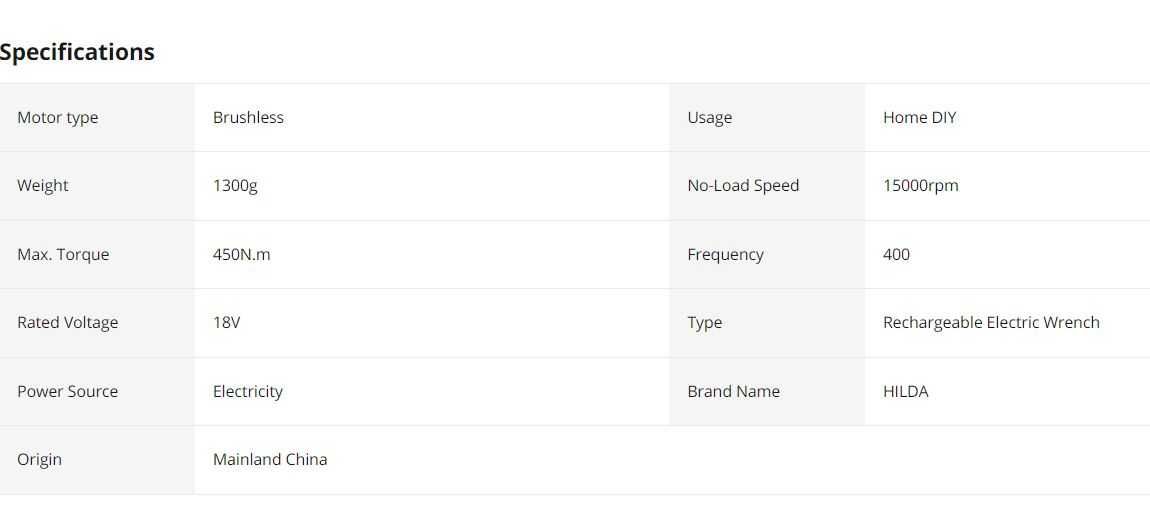The image size is (1150, 517).
Task: Select the Weight label
Action: (x=43, y=186)
